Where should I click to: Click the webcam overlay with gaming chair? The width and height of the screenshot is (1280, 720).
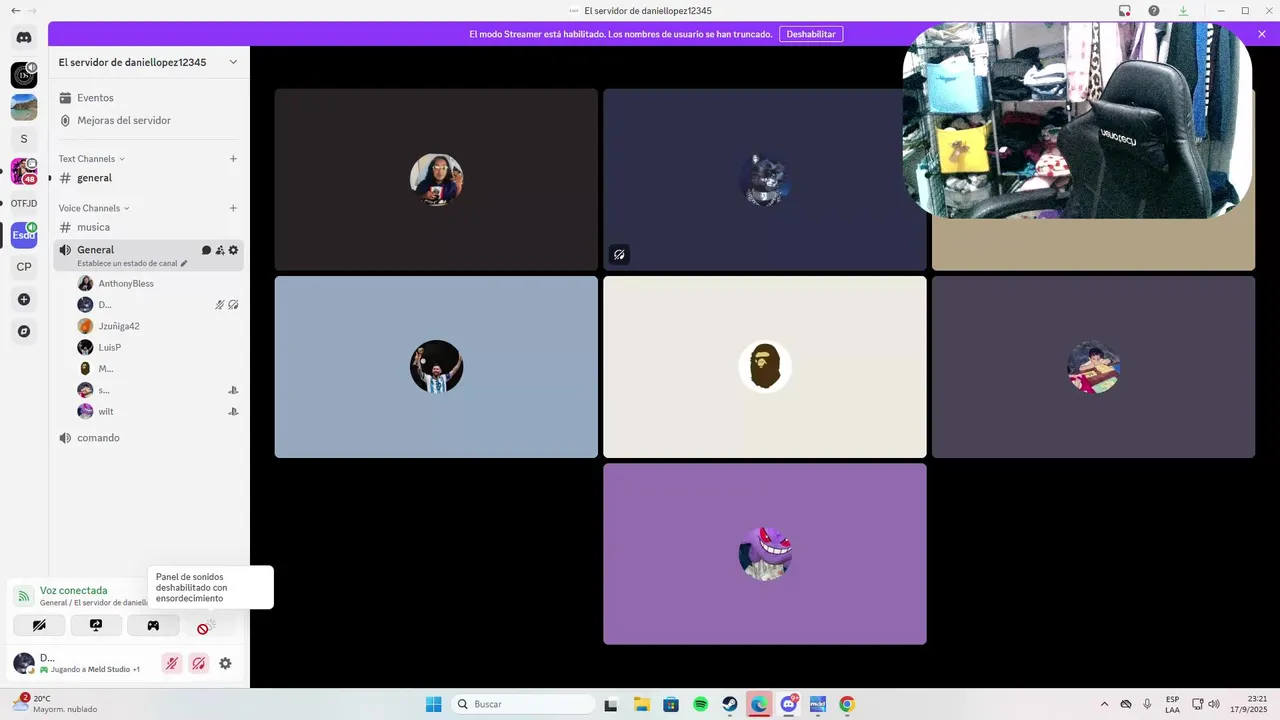coord(1077,120)
